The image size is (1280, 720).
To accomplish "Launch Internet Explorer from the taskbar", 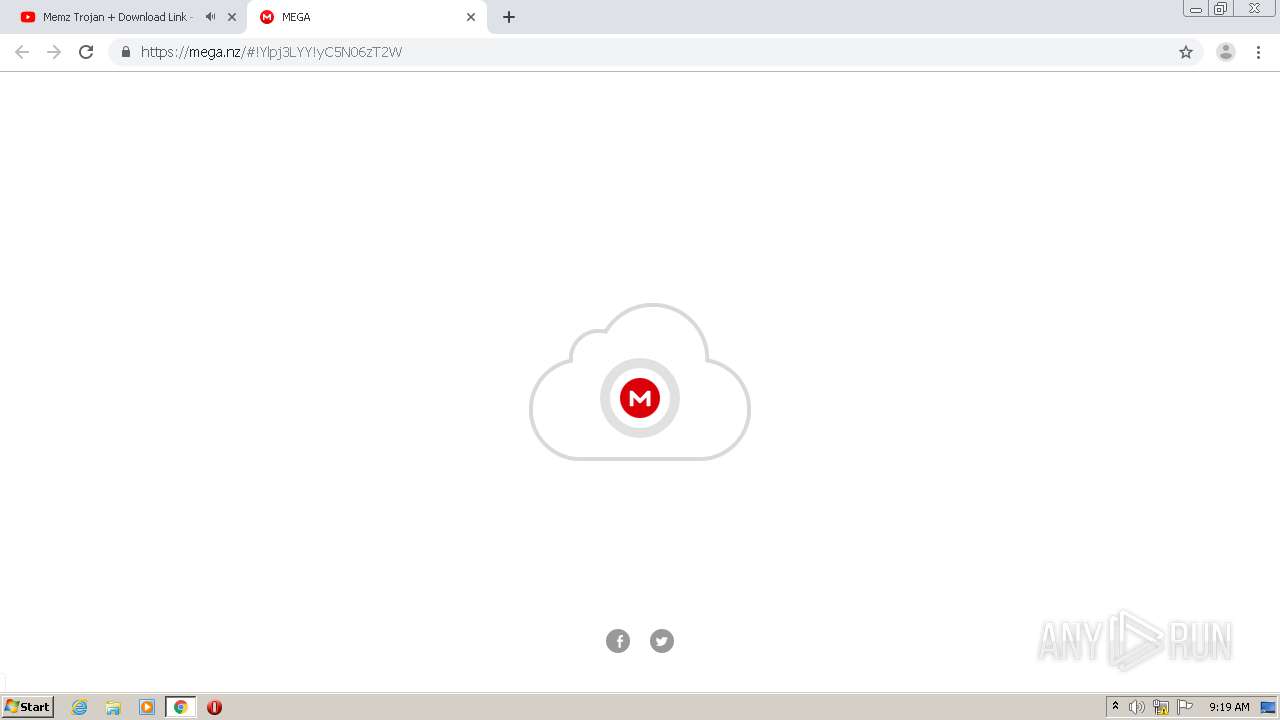I will coord(79,707).
